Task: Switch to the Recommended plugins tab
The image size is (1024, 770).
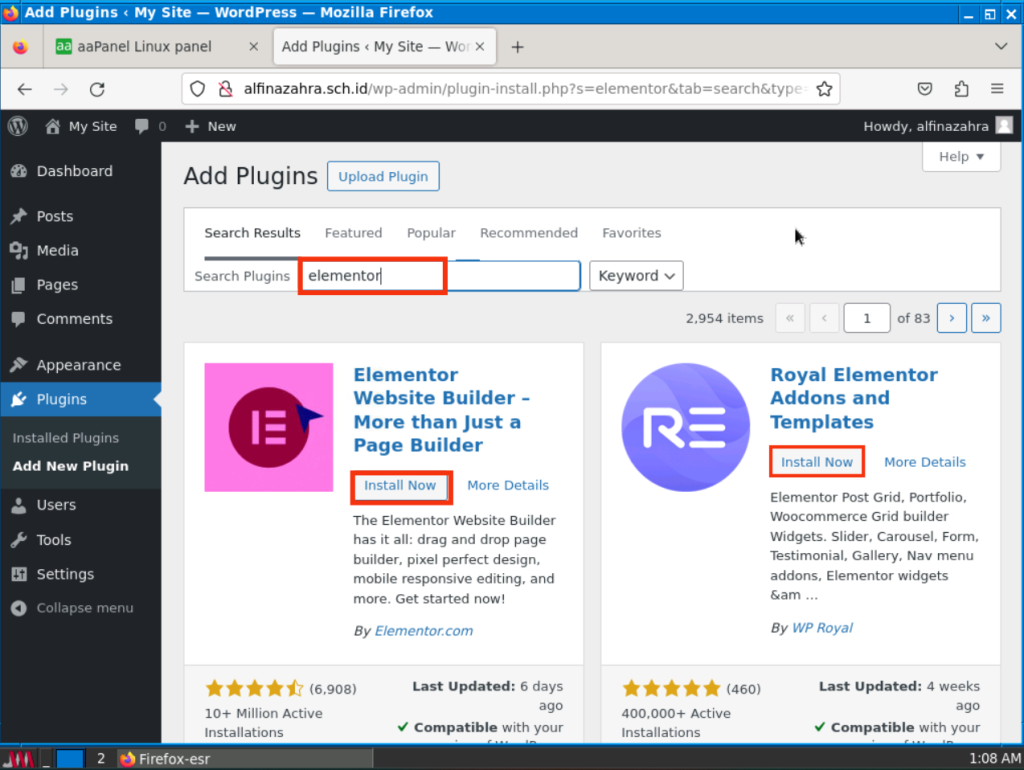Action: click(x=528, y=233)
